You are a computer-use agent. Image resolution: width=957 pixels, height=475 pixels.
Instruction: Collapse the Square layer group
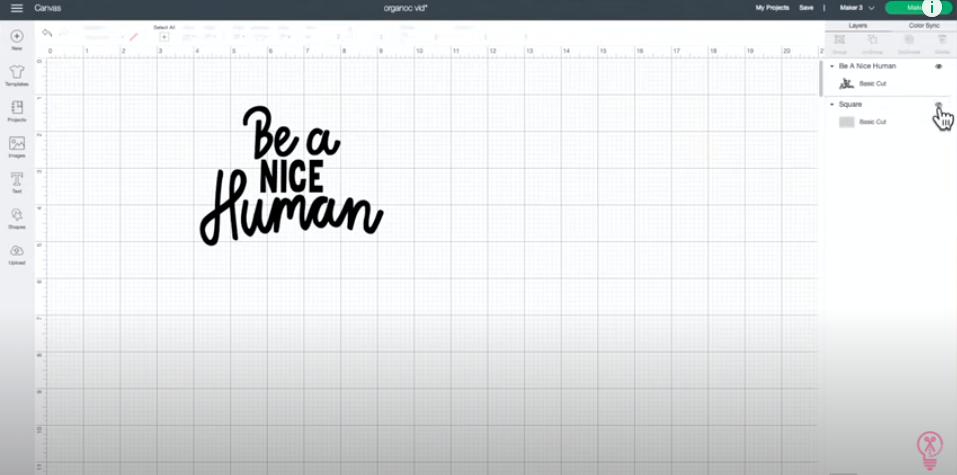click(x=831, y=104)
